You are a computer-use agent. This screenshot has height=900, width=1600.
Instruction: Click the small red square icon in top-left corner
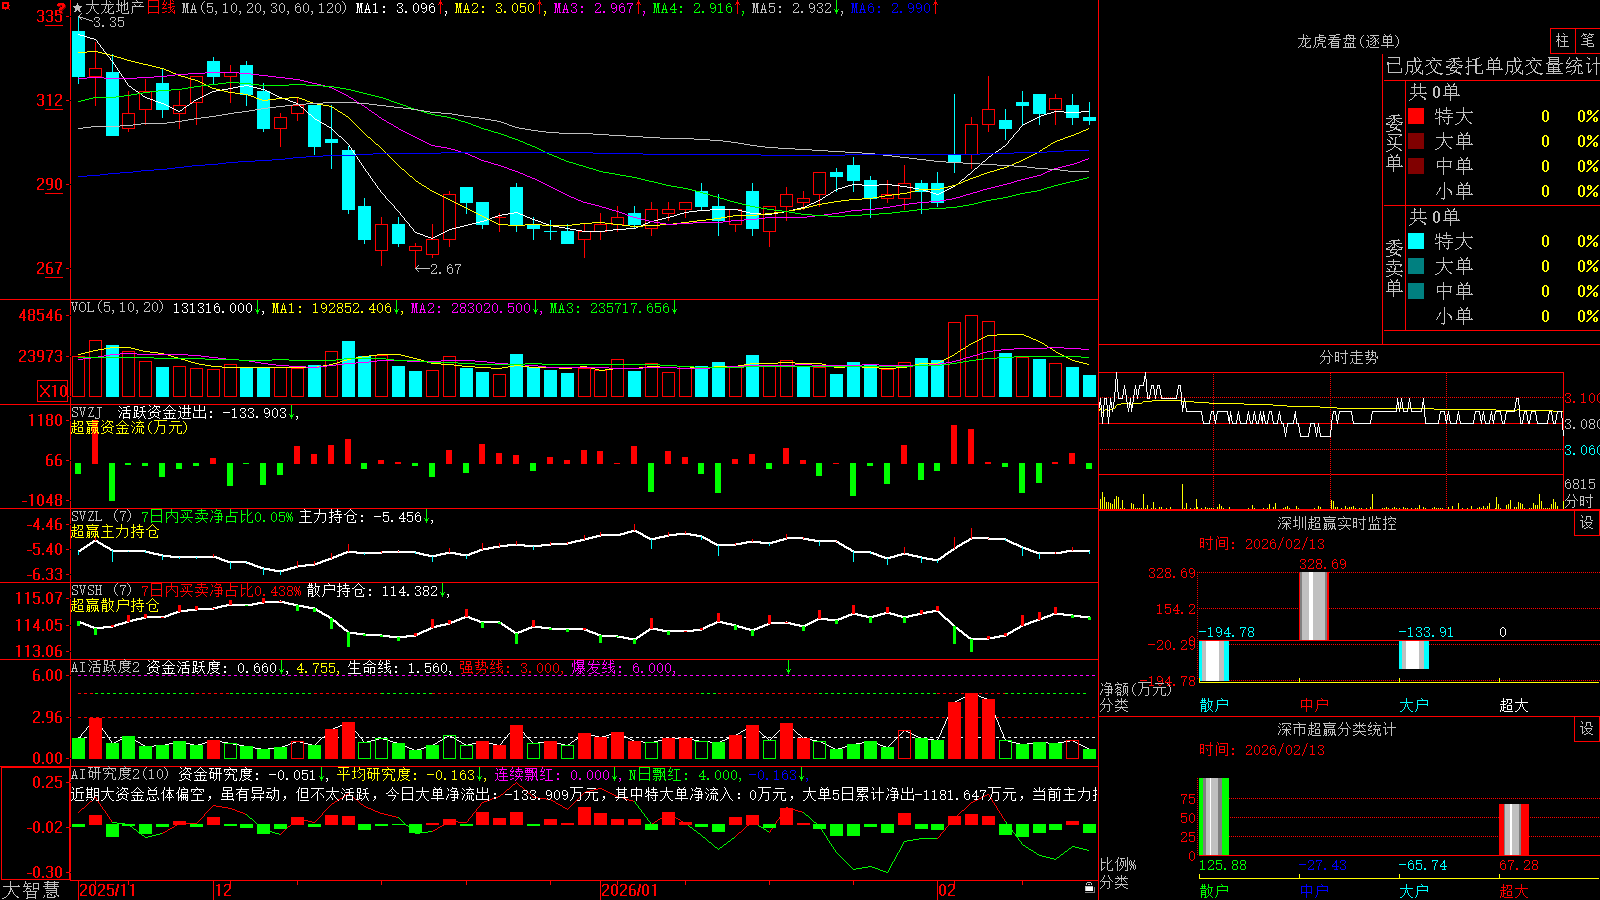[5, 5]
